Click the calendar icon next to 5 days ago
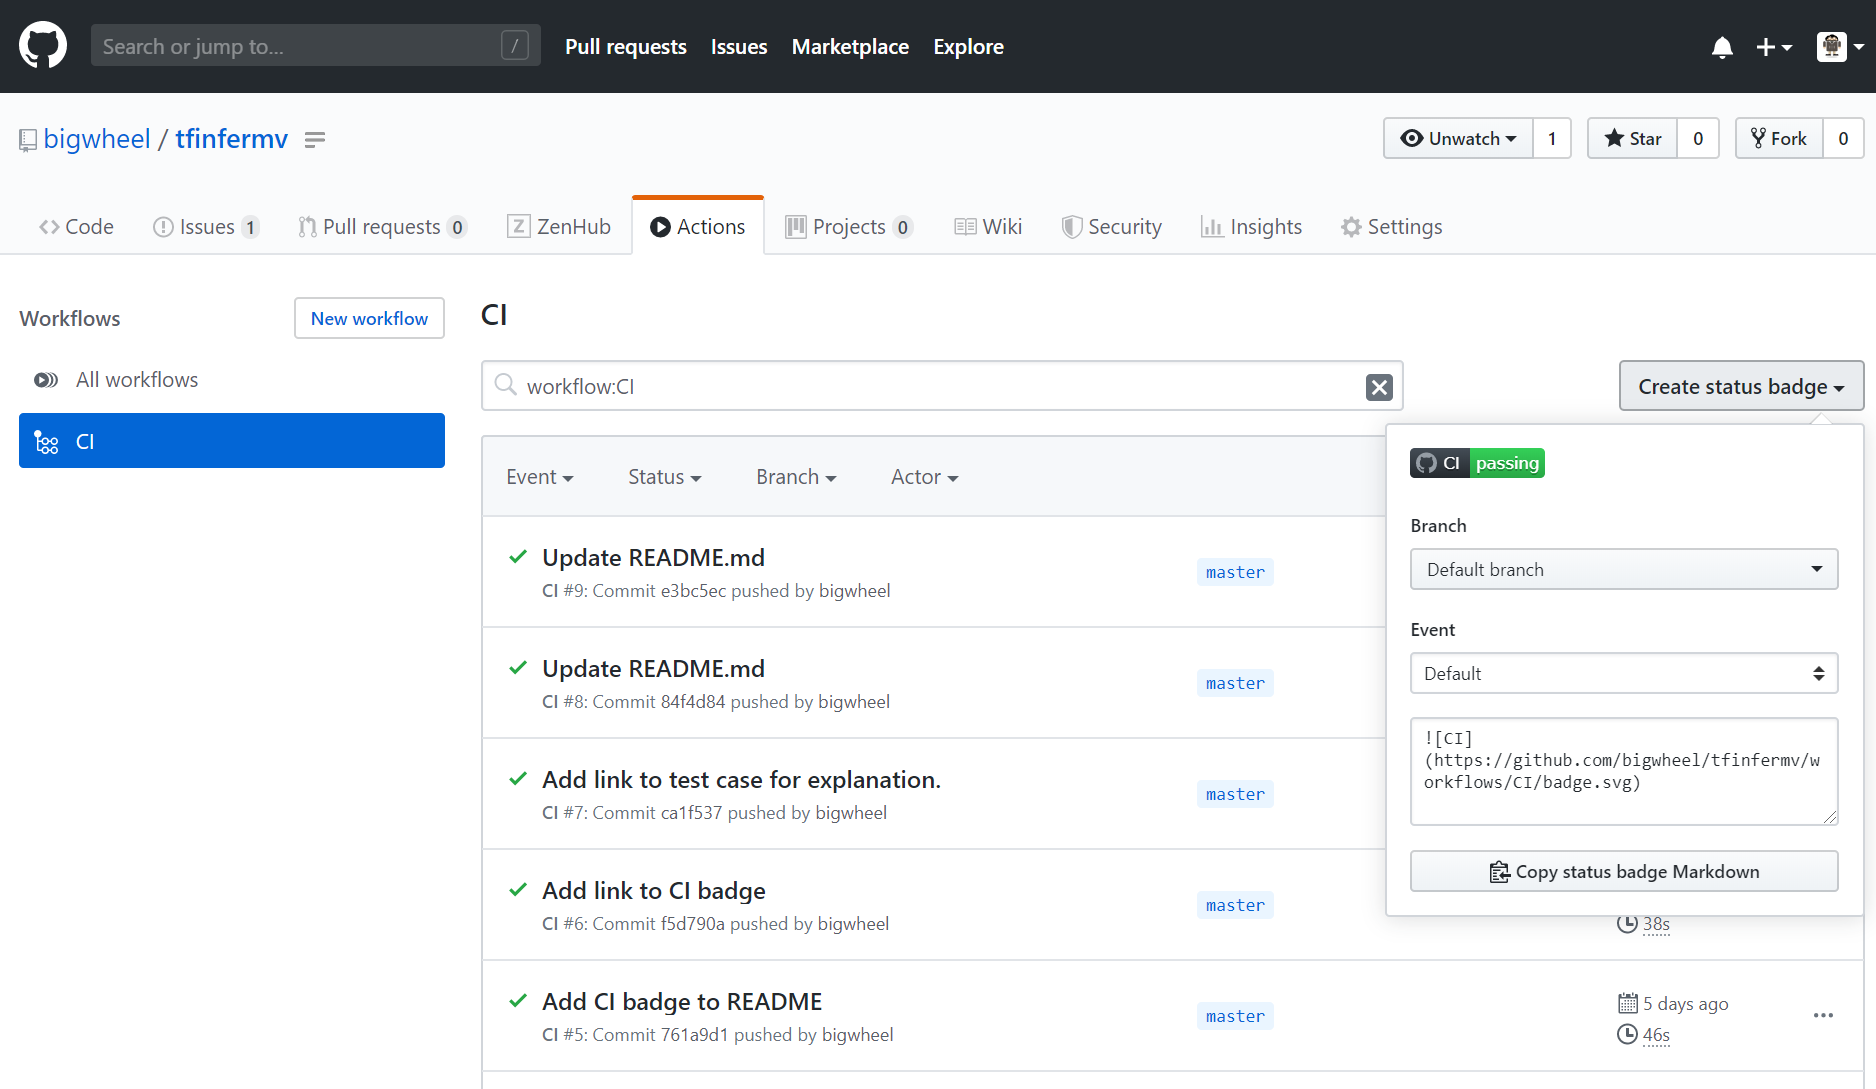 (x=1628, y=1003)
